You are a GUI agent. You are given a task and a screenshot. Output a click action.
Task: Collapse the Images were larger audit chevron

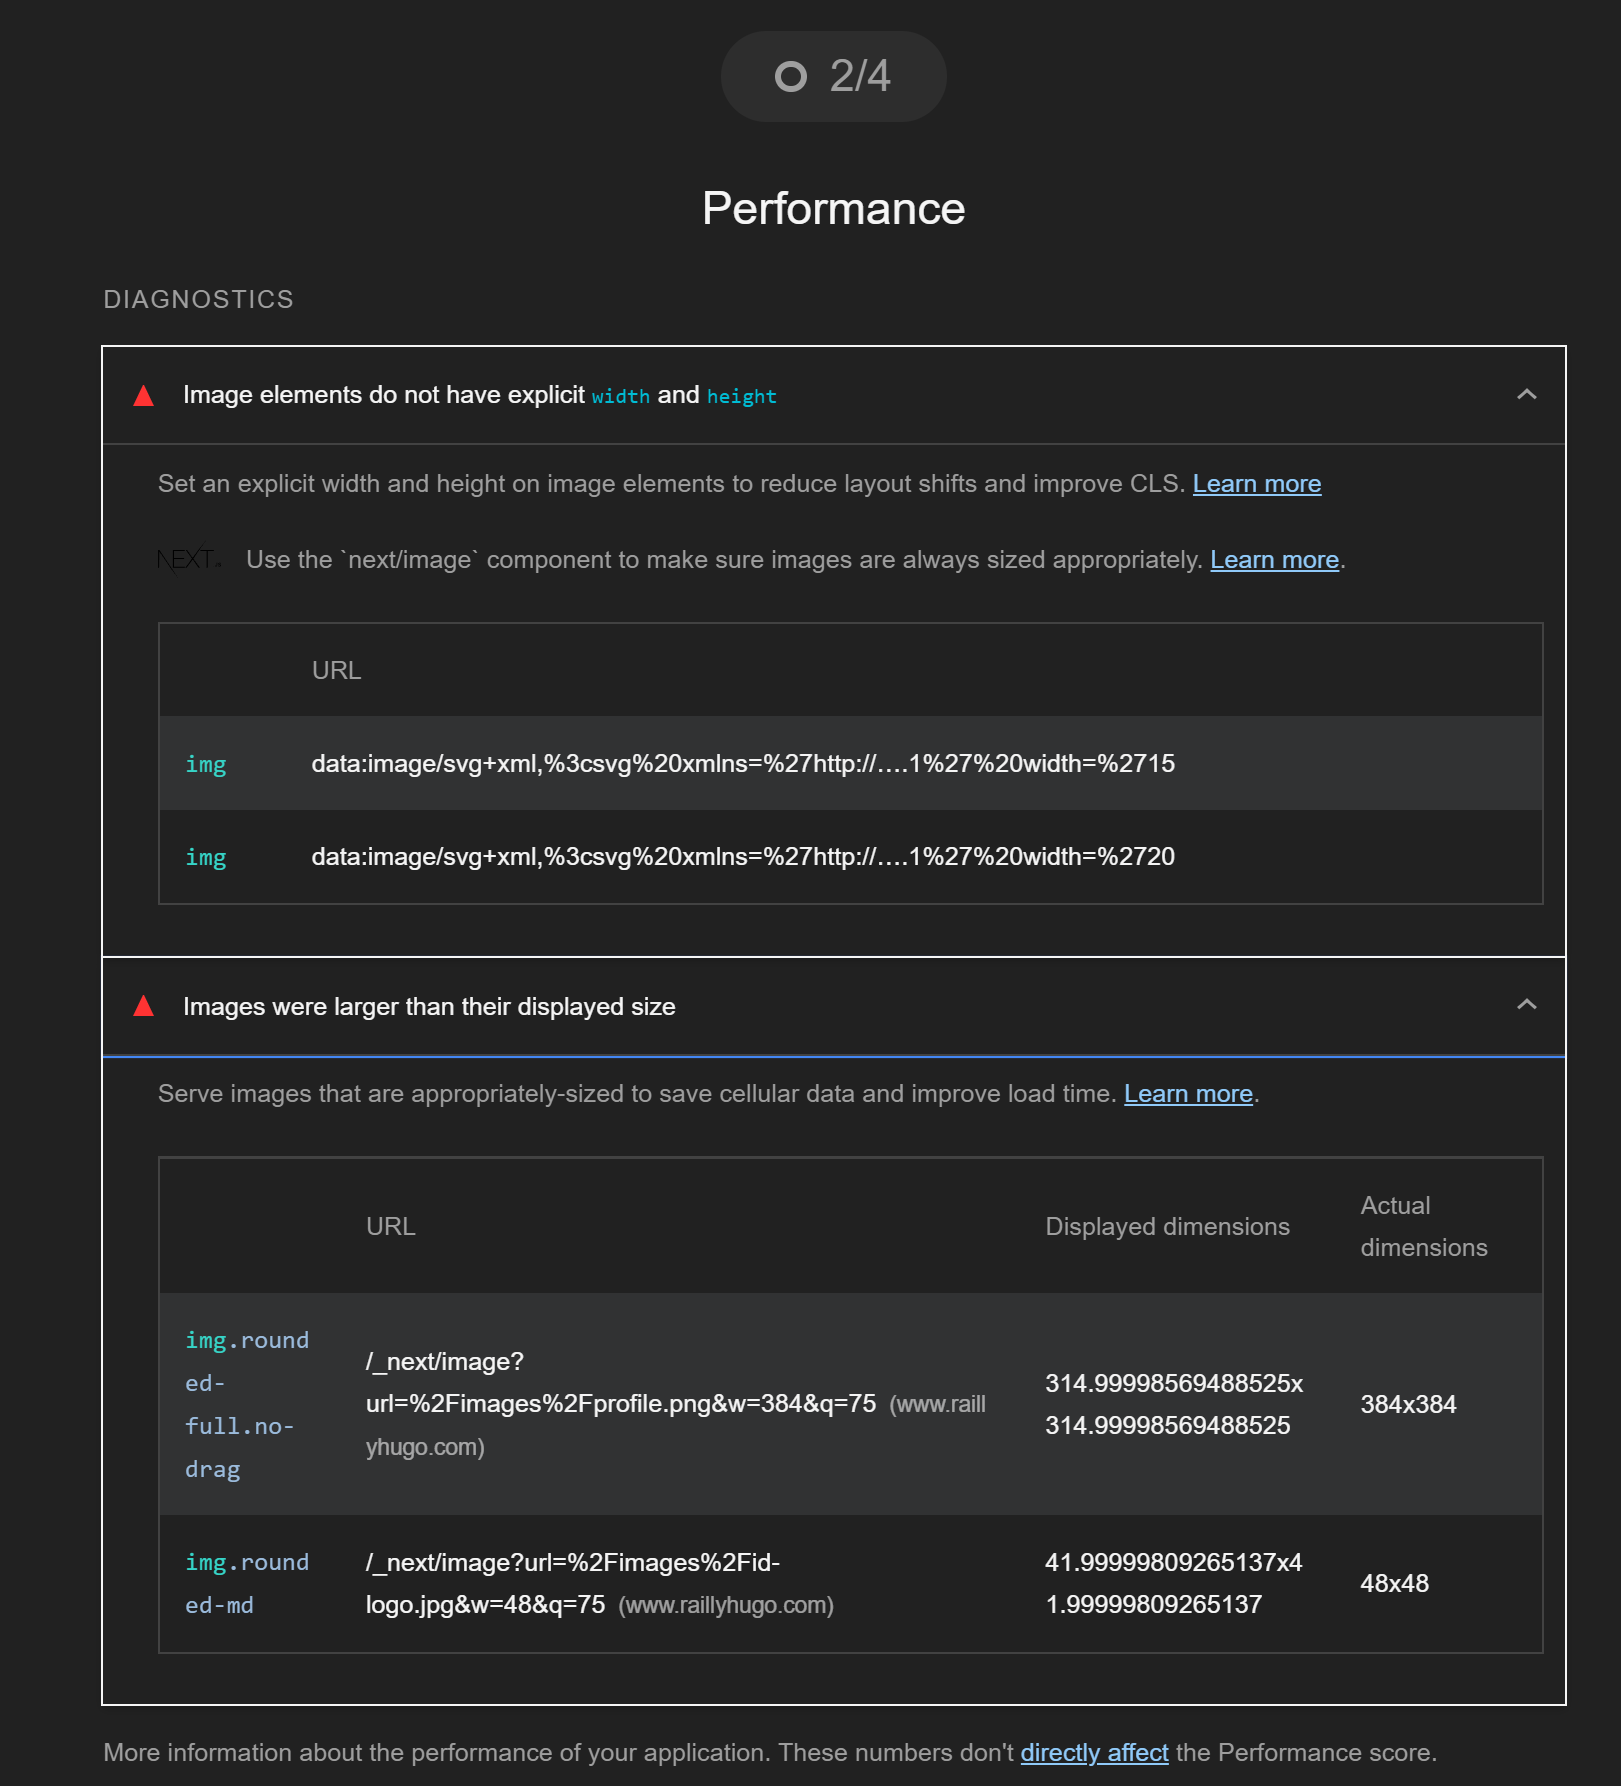pyautogui.click(x=1526, y=1005)
